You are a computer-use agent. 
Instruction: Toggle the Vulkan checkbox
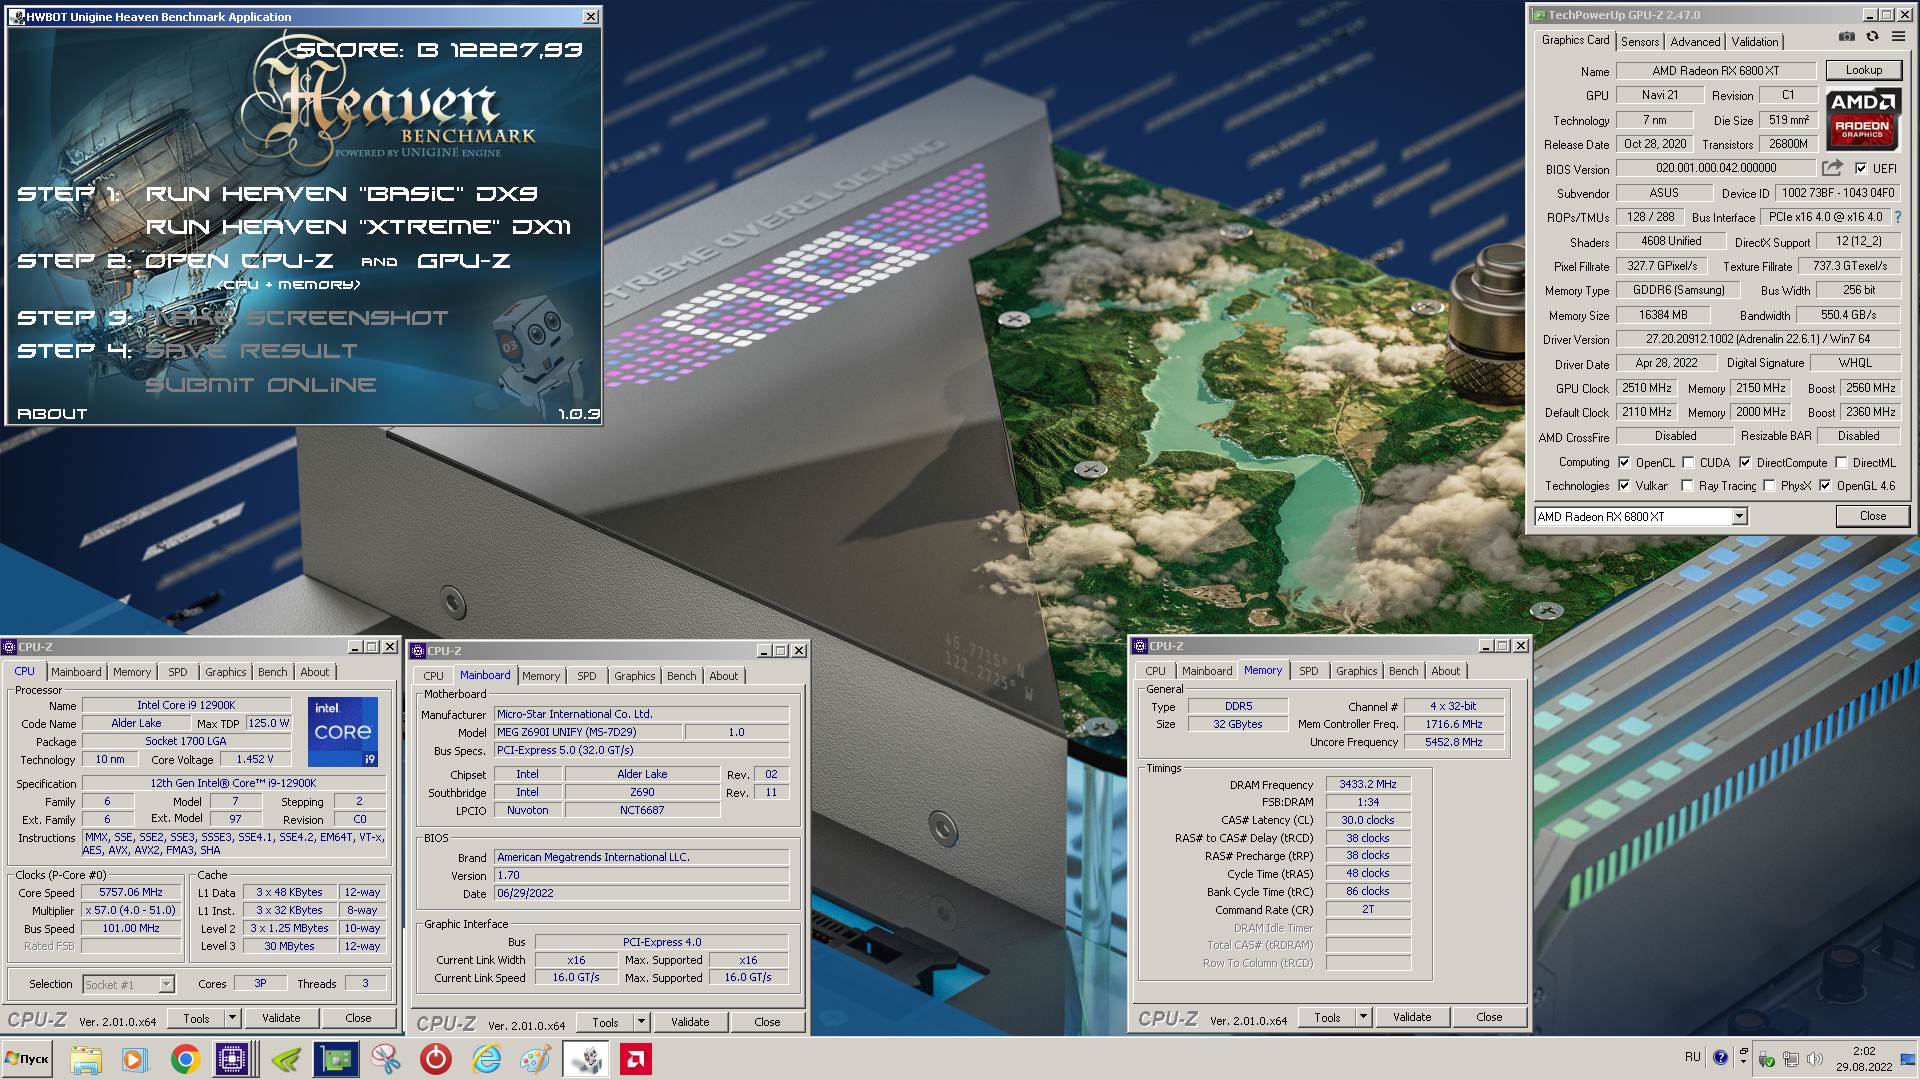(1624, 485)
